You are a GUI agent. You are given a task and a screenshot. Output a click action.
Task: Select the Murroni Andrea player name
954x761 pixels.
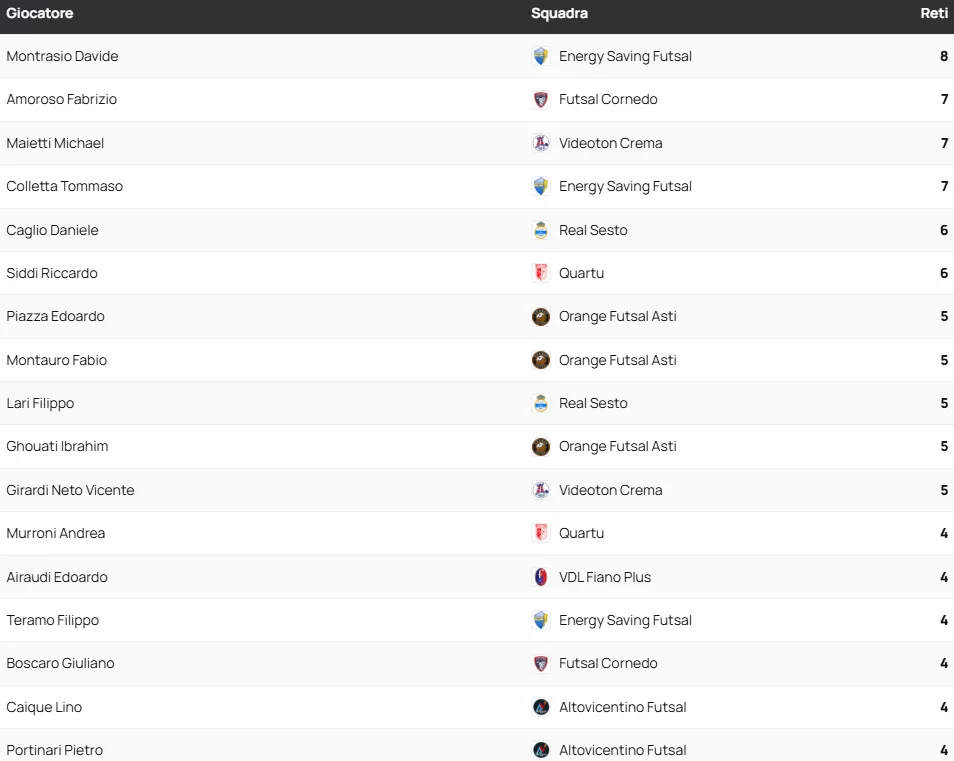tap(56, 533)
